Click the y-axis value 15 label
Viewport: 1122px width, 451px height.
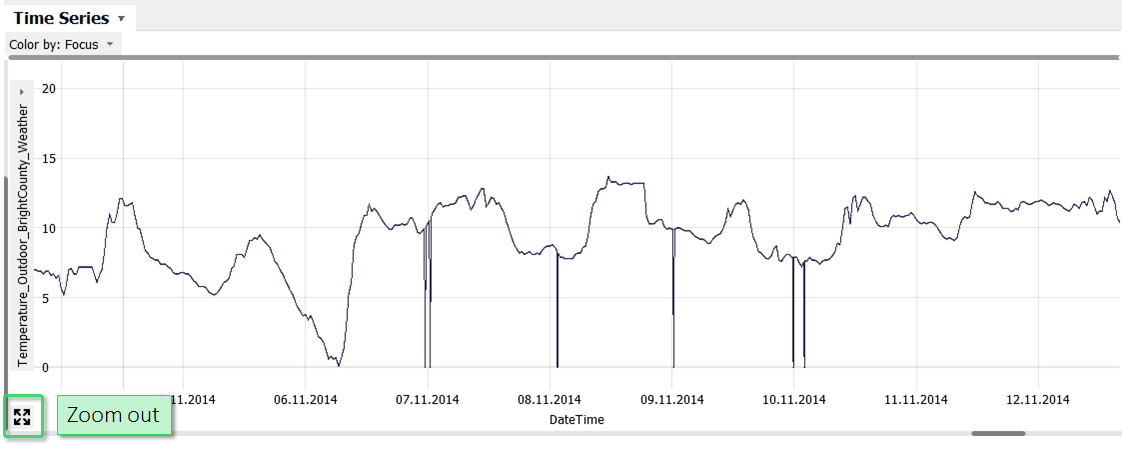[48, 158]
